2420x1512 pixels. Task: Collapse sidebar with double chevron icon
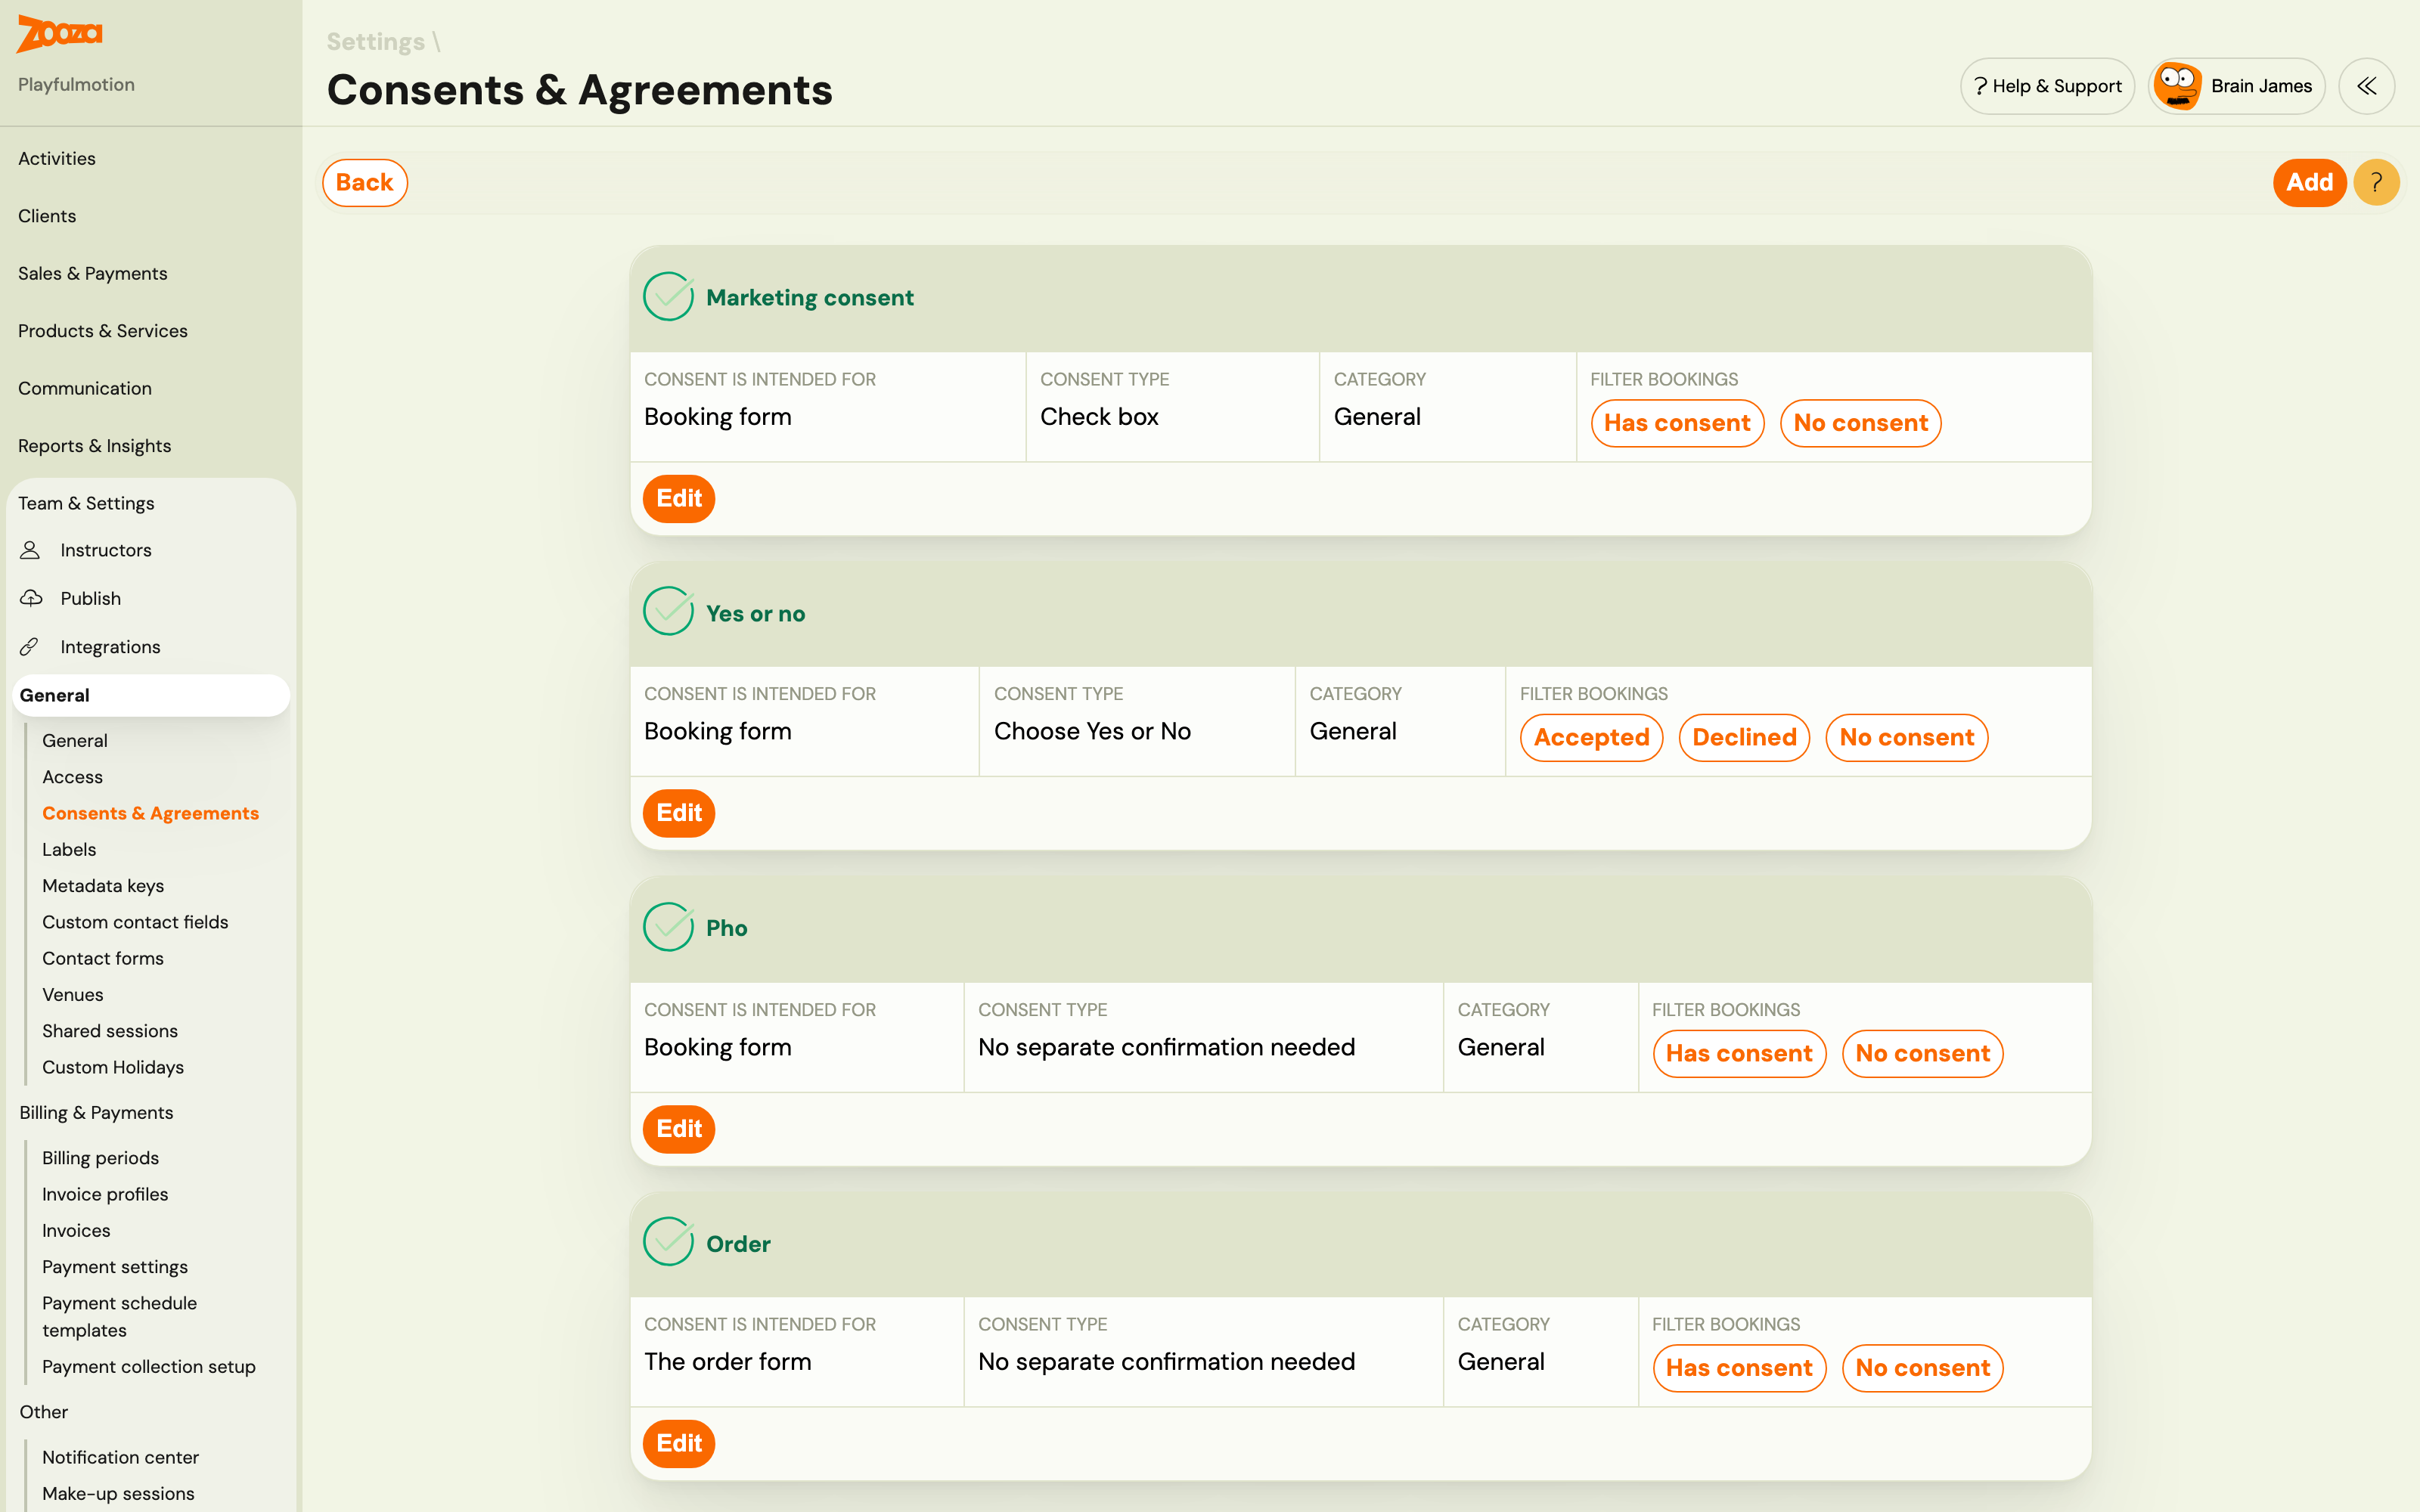2366,86
